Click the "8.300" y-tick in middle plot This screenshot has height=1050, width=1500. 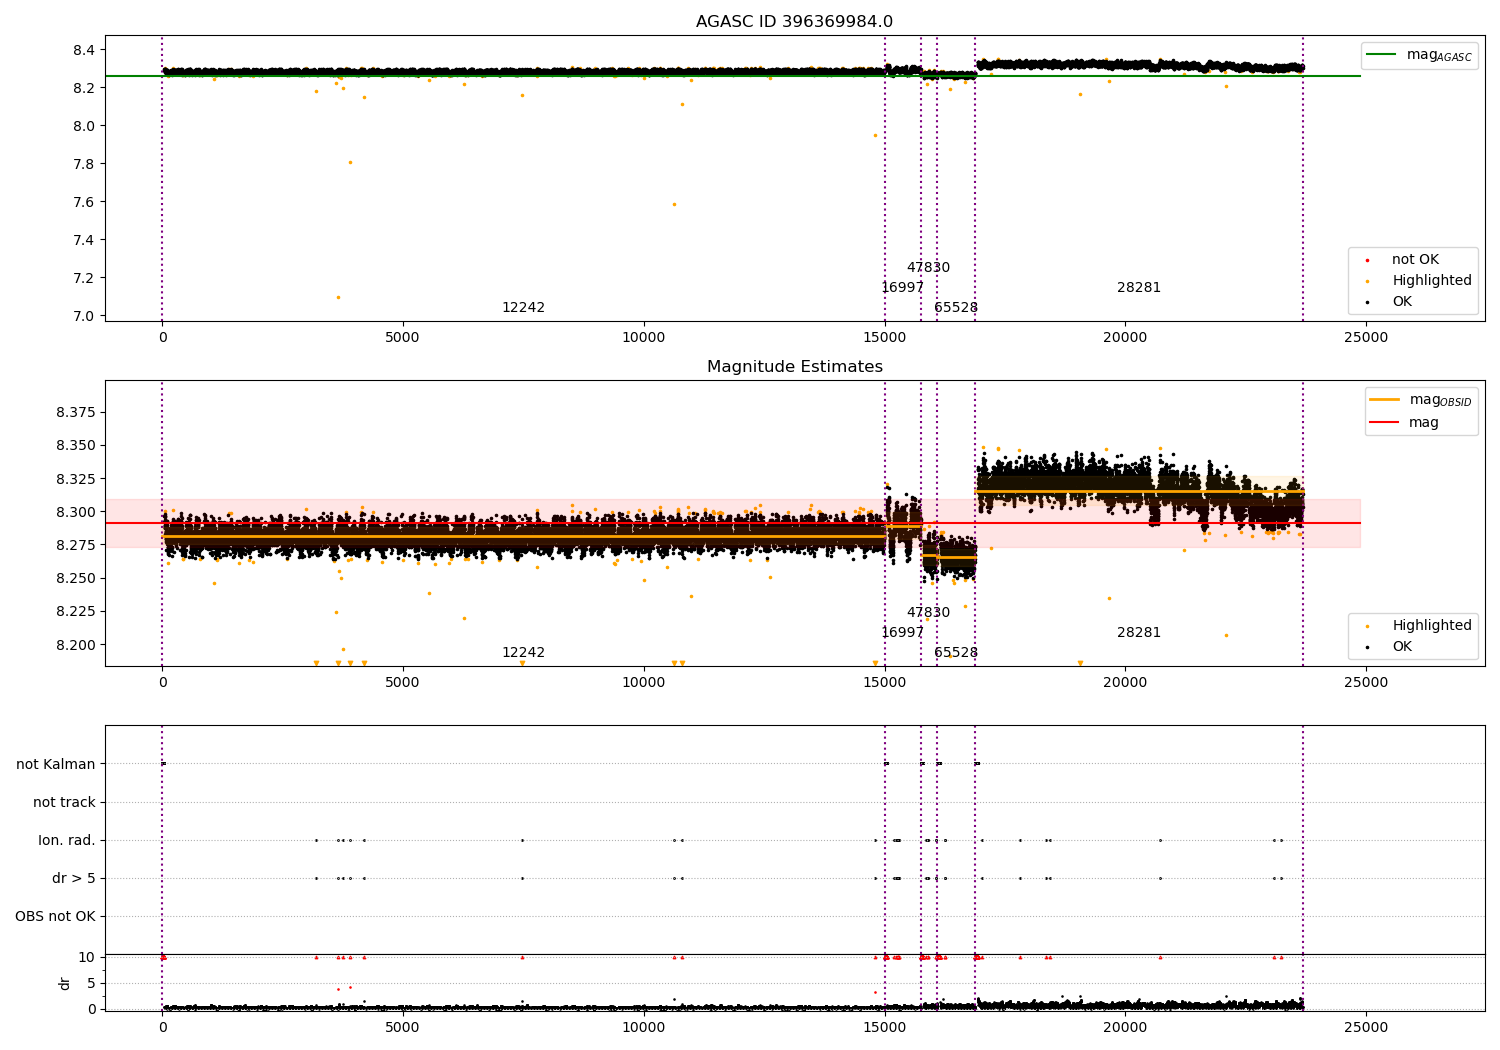pos(76,512)
